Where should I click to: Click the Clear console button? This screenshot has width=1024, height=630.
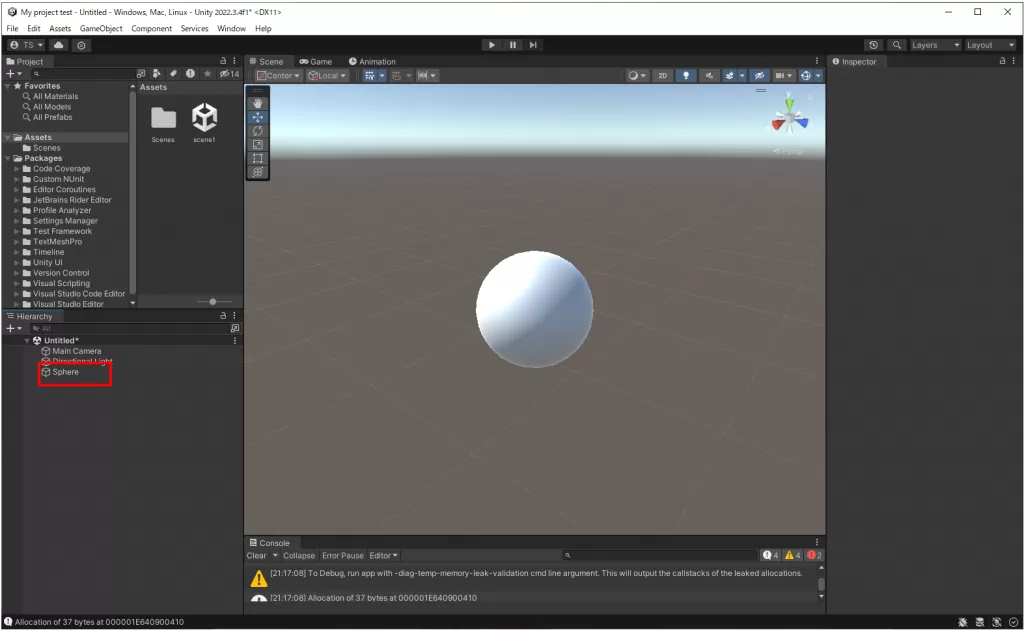[256, 556]
